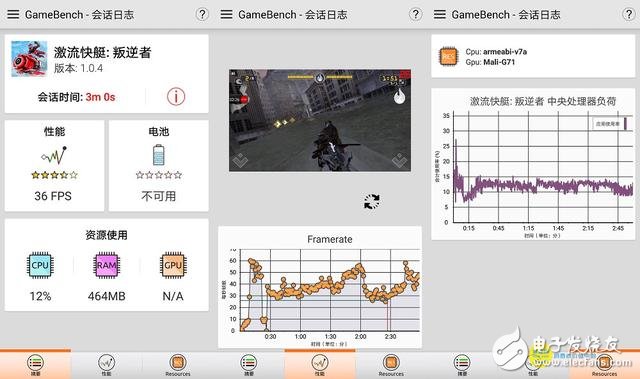Viewport: 640px width, 379px height.
Task: Tap the GPU resource usage icon
Action: click(173, 265)
